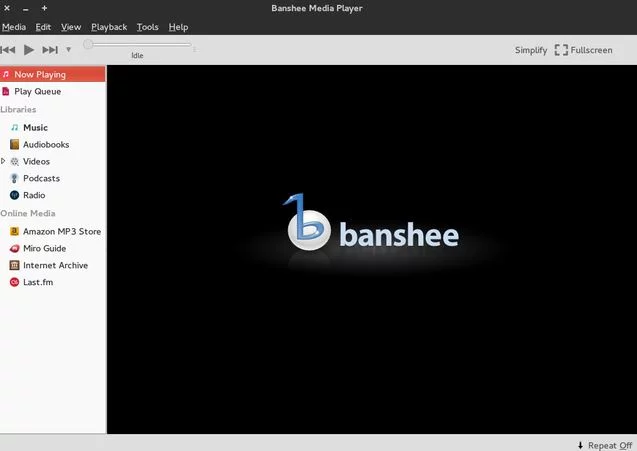Click the volume control beside seek bar
Image resolution: width=637 pixels, height=451 pixels.
195,50
